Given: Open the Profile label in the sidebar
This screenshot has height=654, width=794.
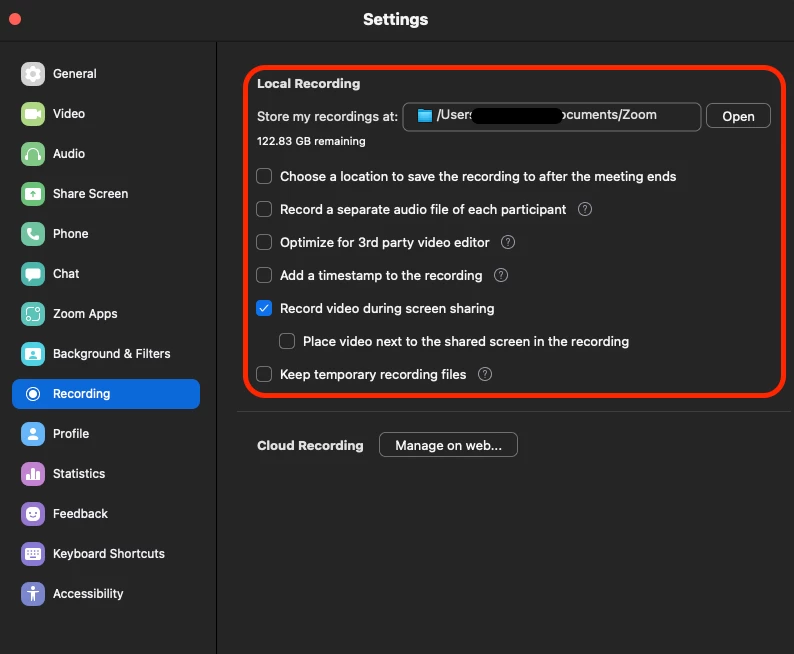Looking at the screenshot, I should pos(71,434).
